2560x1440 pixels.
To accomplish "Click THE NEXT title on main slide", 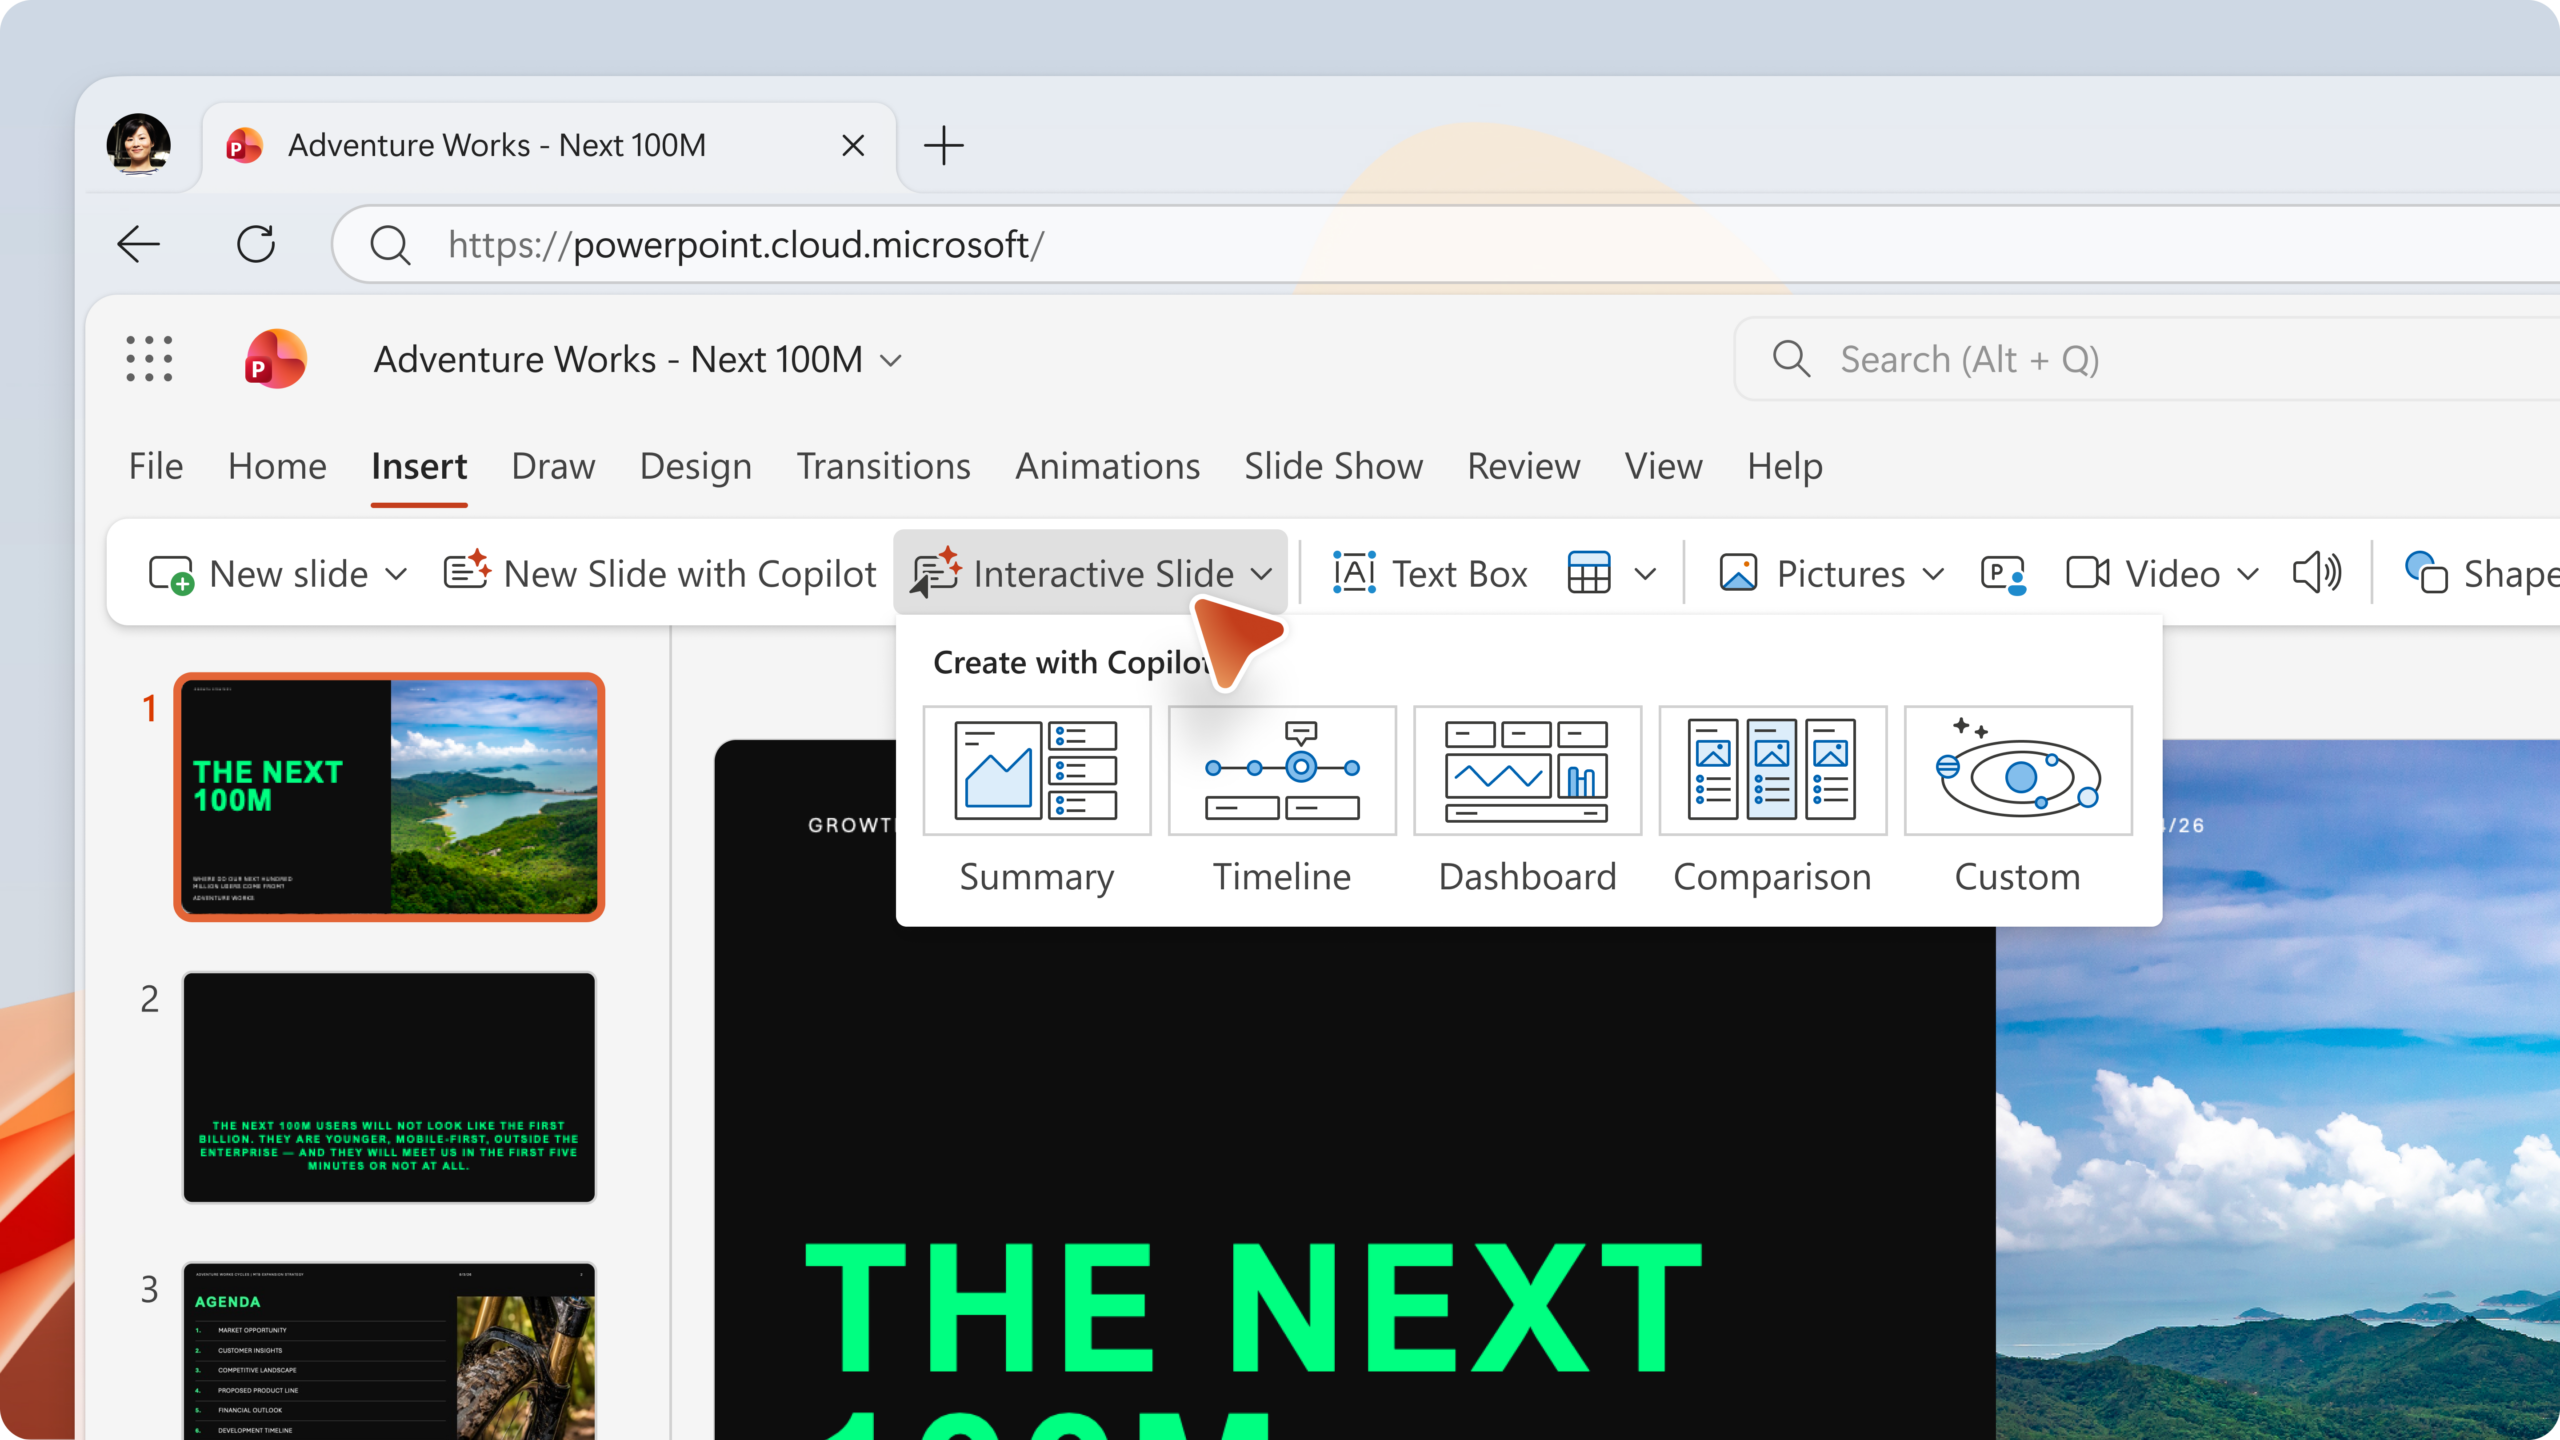I will [1253, 1309].
